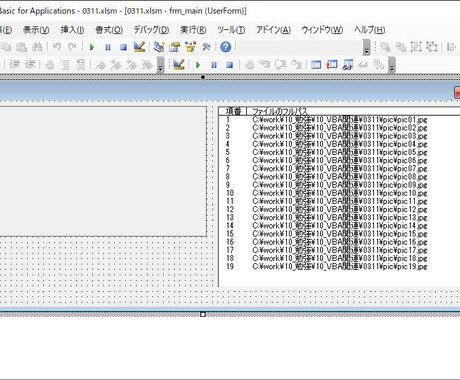Toggle Design Mode in Standard toolbar
The image size is (460, 380).
point(139,47)
